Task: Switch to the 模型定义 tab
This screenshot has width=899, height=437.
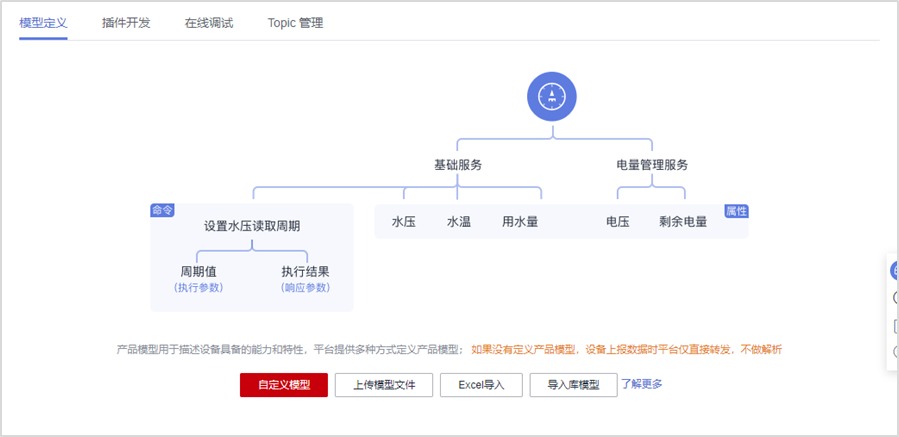Action: [43, 22]
